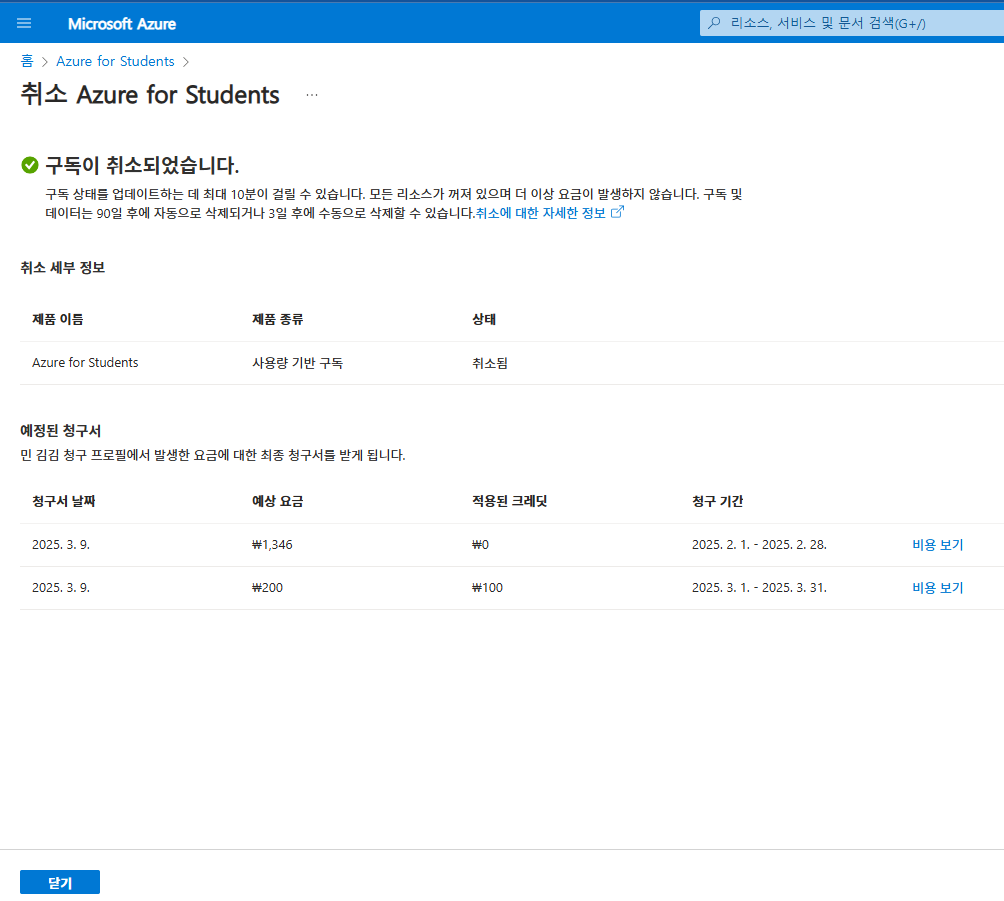Open the hamburger portal menu

coord(24,24)
